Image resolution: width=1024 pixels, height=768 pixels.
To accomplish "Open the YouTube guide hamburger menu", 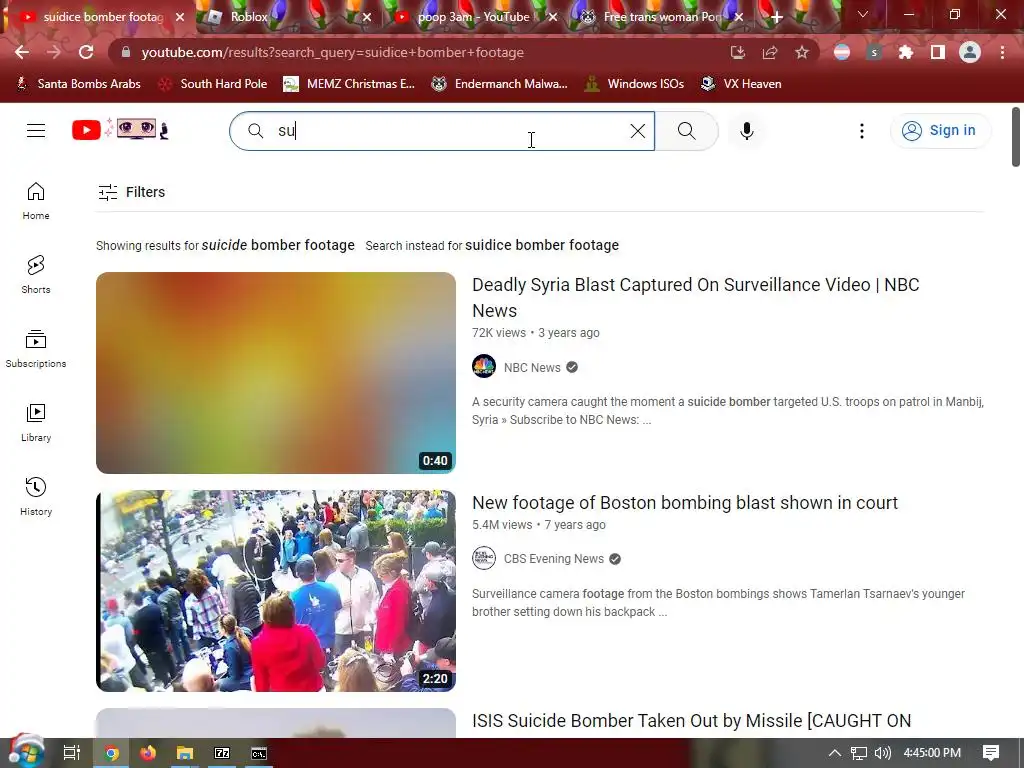I will [x=36, y=131].
